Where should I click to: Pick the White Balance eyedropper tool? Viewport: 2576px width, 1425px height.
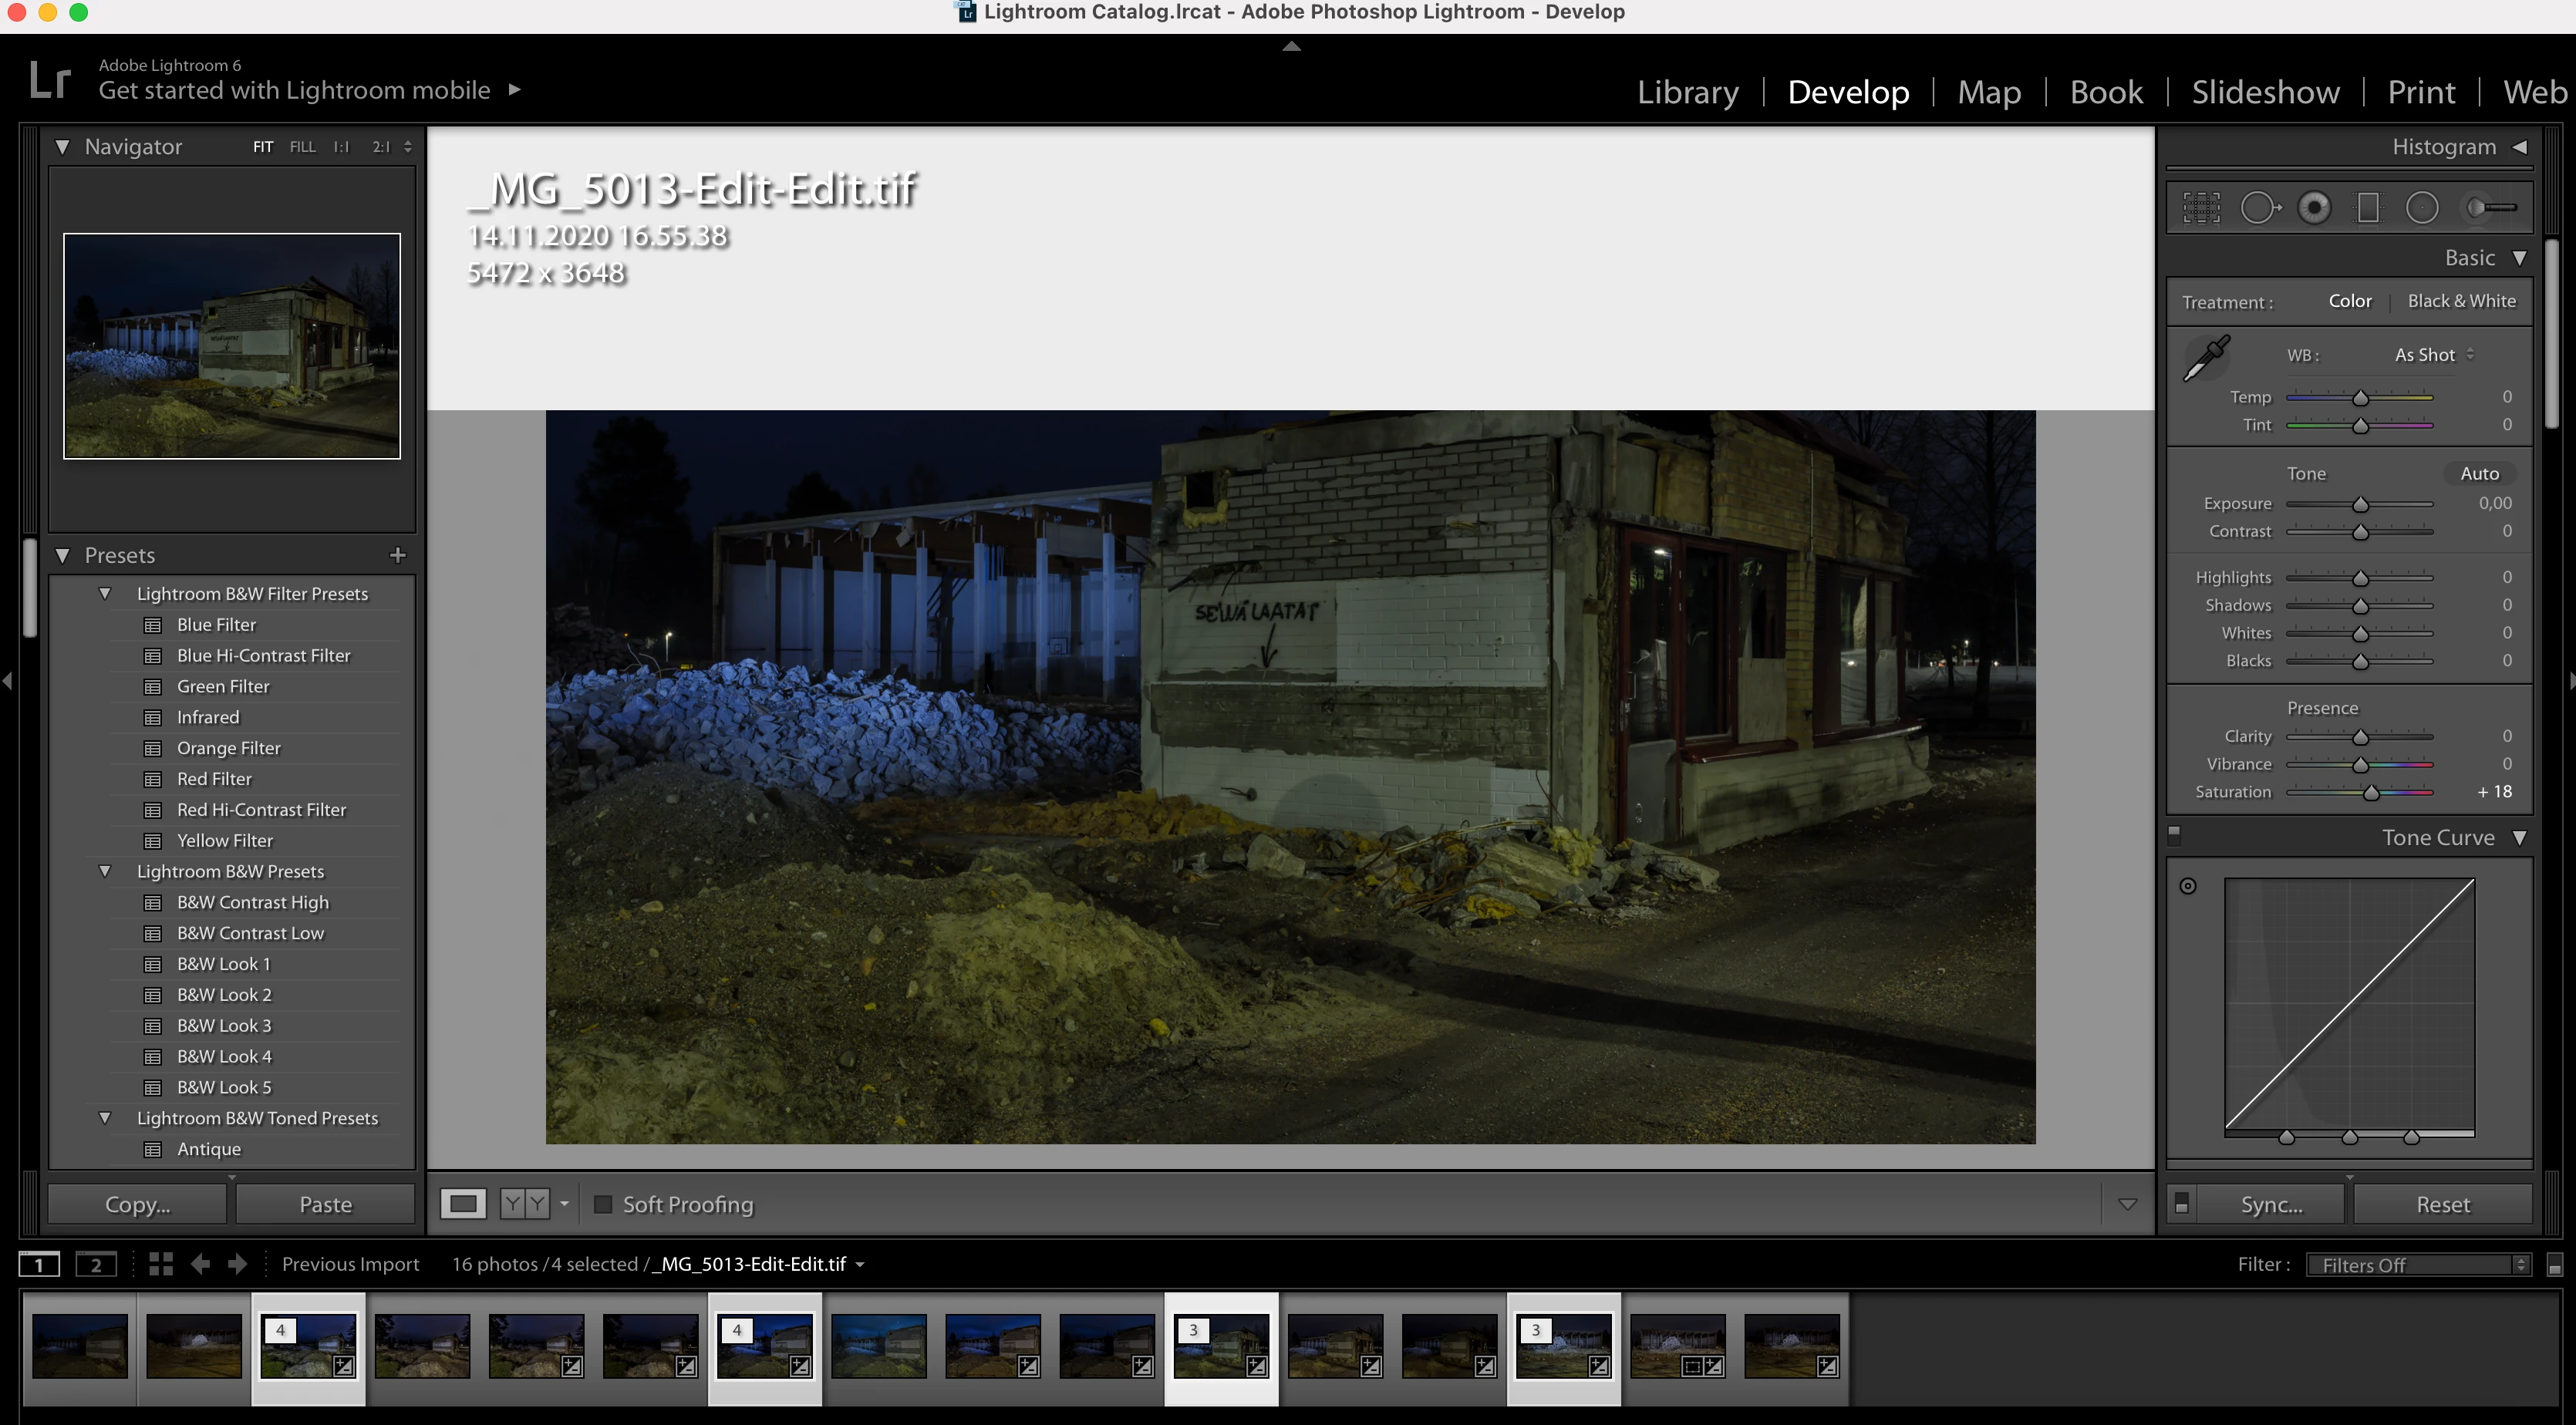coord(2205,359)
